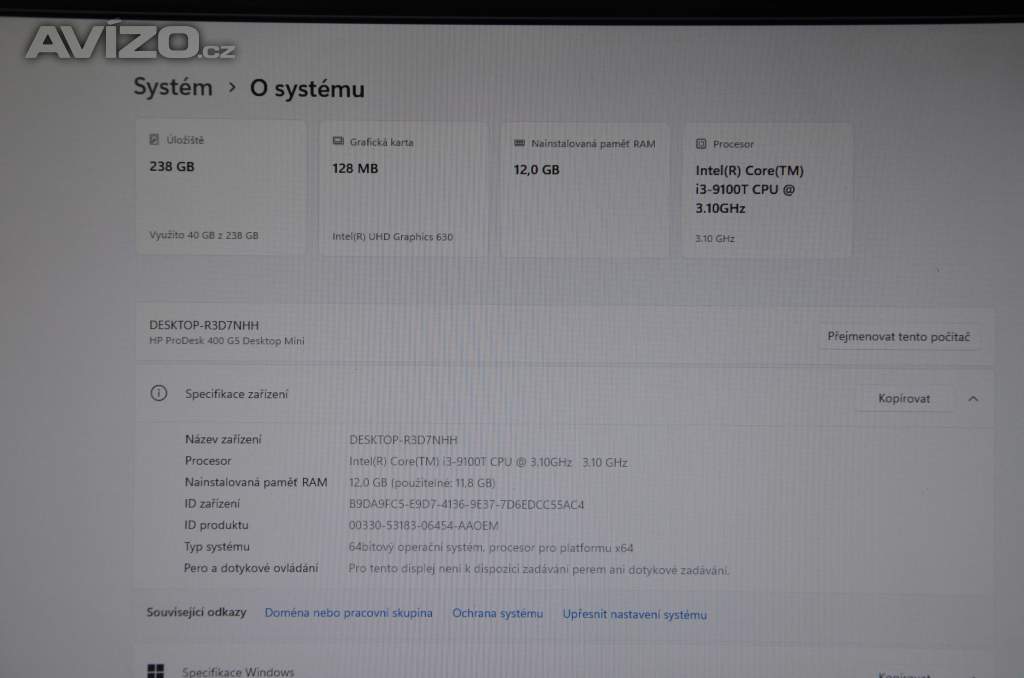Viewport: 1024px width, 678px height.
Task: Click the Windows logo beside Specifikace Windows
Action: pos(156,671)
